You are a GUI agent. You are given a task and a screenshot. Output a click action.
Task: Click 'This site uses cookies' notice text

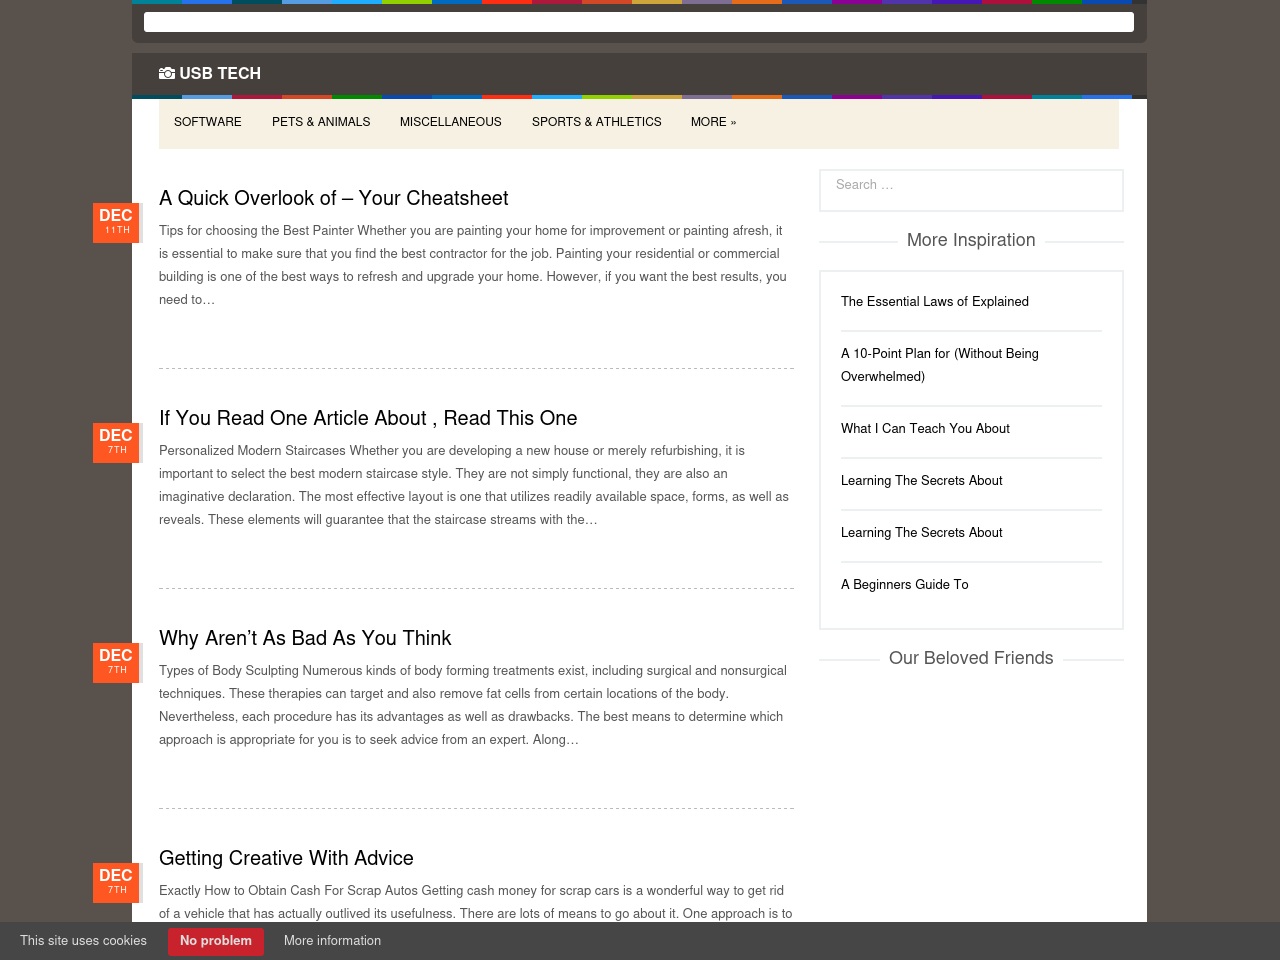coord(83,941)
